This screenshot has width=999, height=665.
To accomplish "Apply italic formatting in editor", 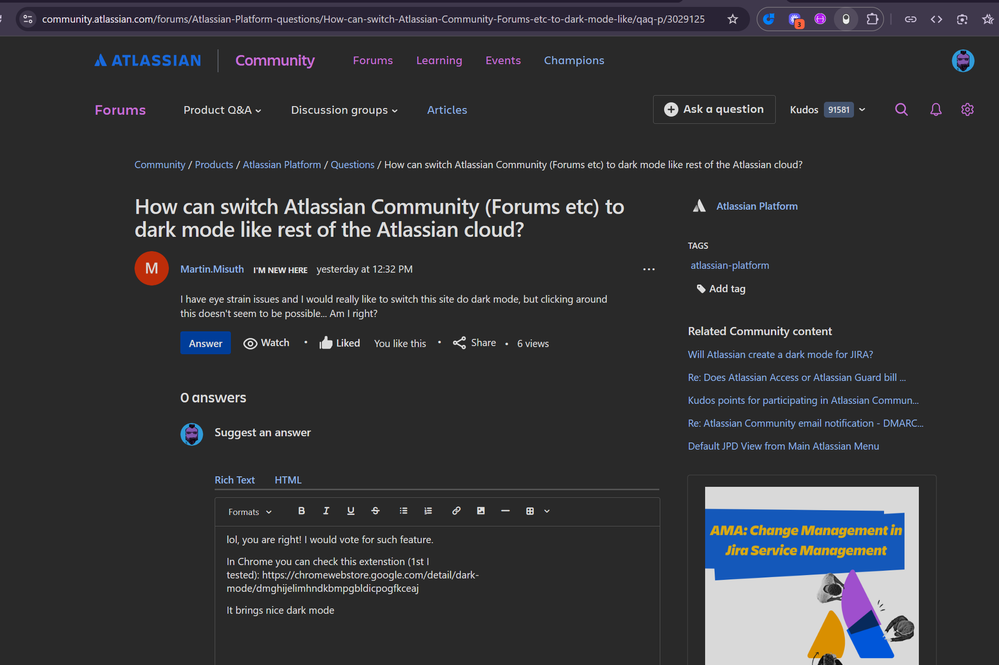I will pyautogui.click(x=326, y=511).
